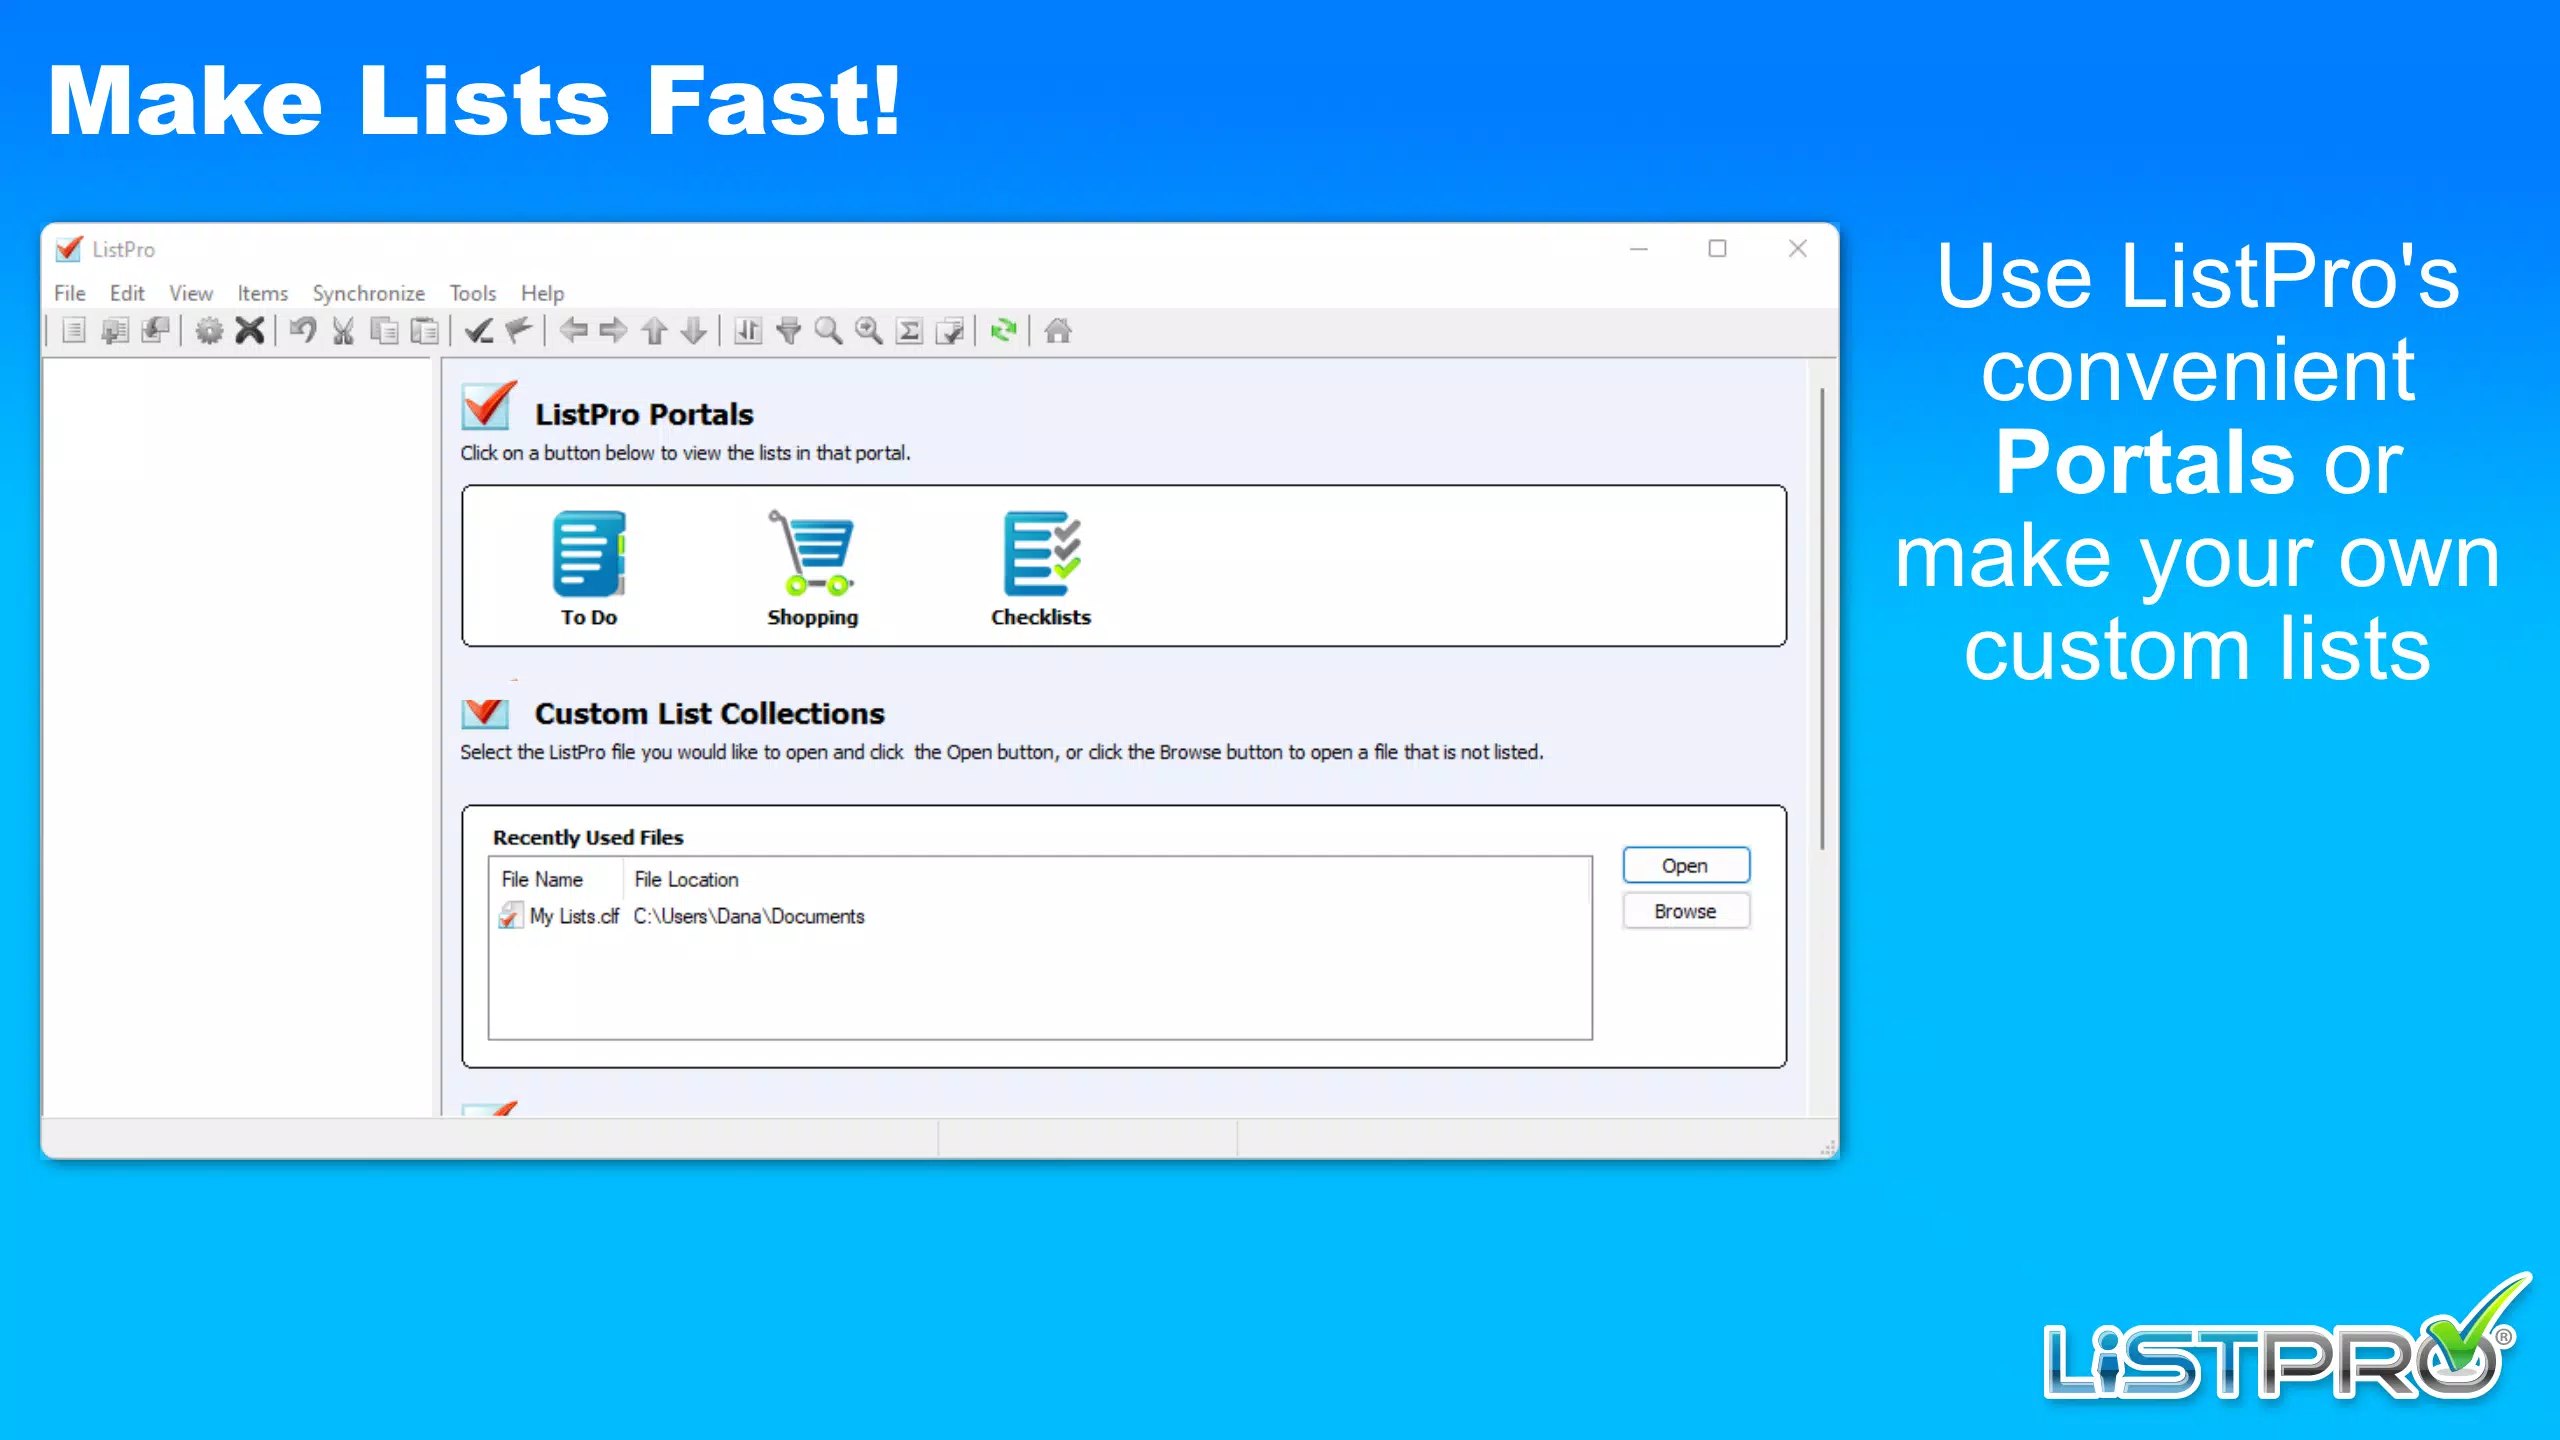Click the up arrow toolbar icon
The width and height of the screenshot is (2560, 1440).
654,330
